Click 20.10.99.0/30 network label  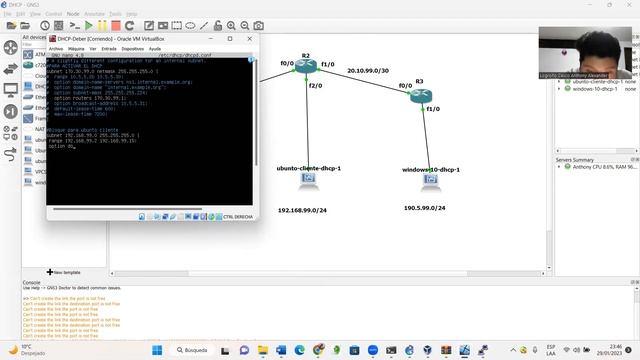click(368, 71)
